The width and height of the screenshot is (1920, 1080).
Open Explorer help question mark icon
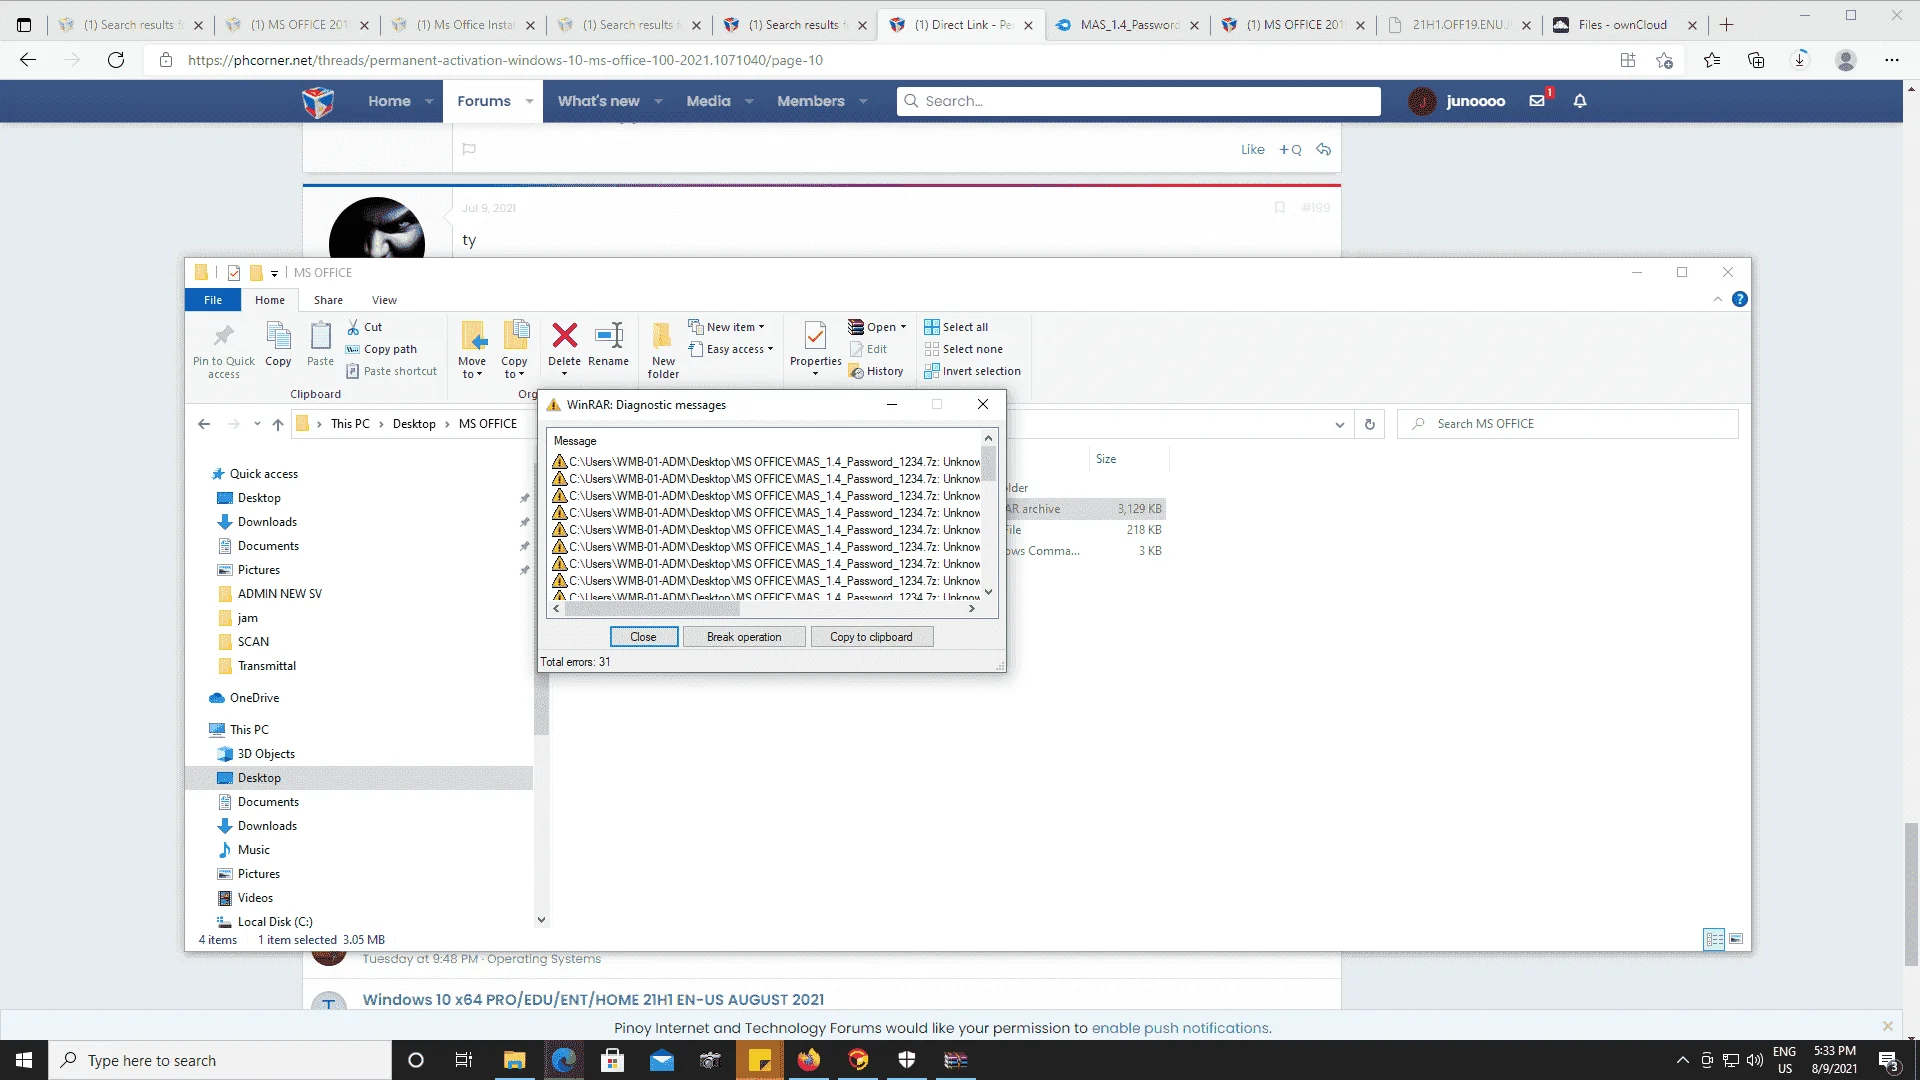pyautogui.click(x=1740, y=299)
